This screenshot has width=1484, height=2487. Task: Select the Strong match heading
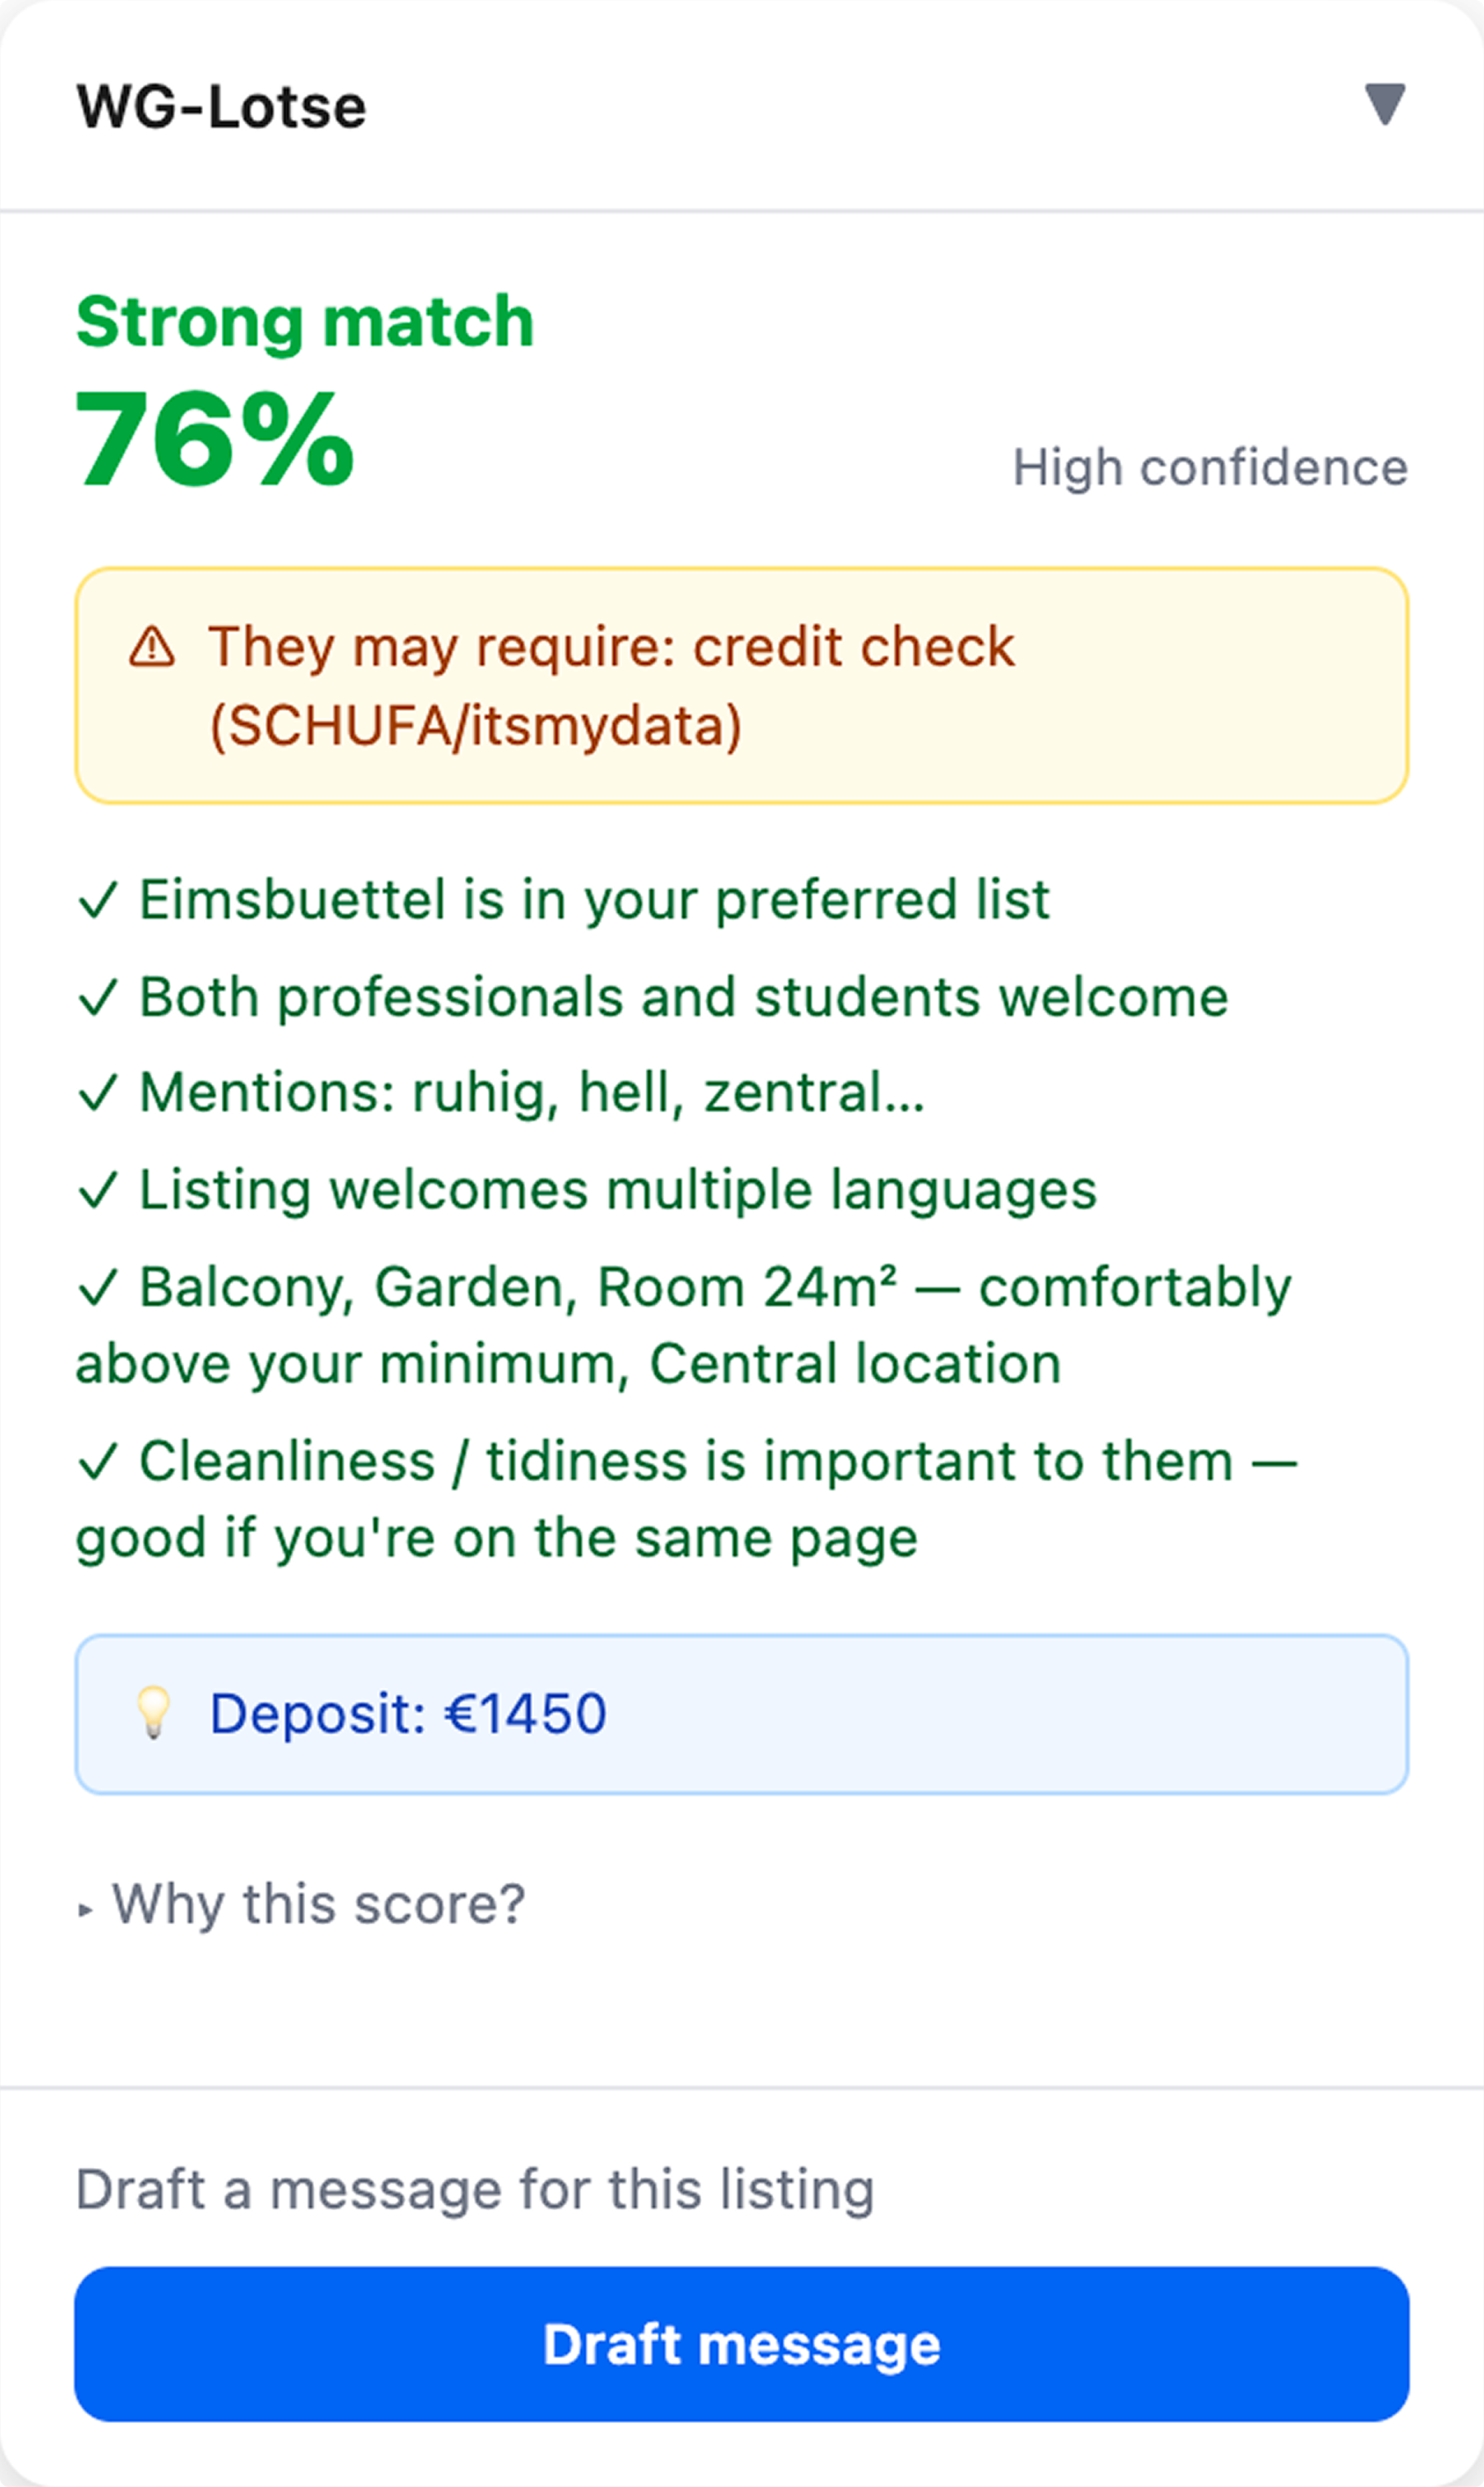[x=305, y=321]
